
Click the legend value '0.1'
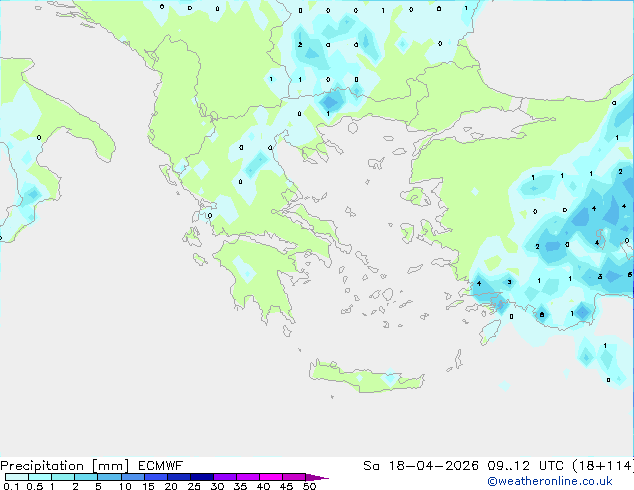[11, 486]
